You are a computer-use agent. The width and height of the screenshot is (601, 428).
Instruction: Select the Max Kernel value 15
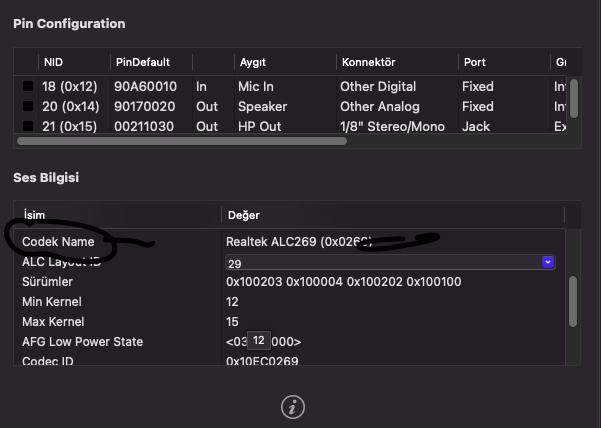pos(233,321)
